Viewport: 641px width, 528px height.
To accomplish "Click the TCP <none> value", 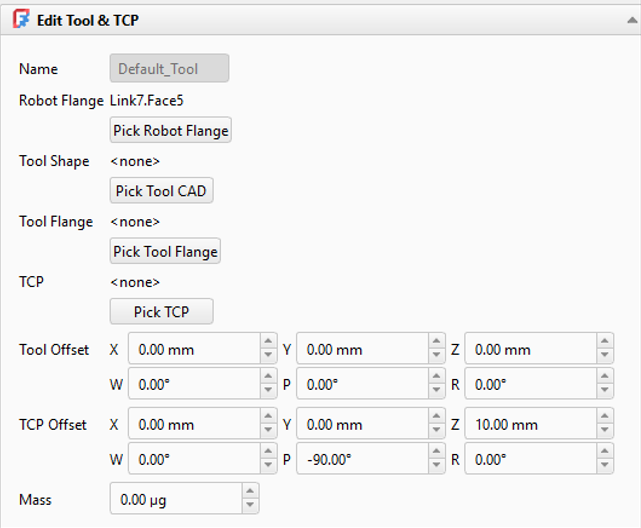I will [135, 282].
